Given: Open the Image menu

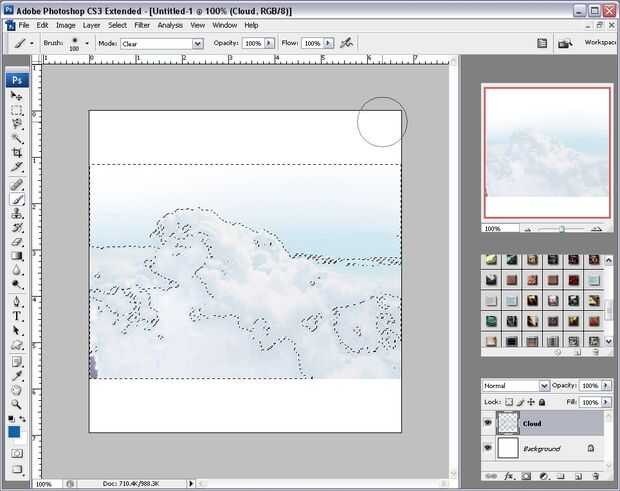Looking at the screenshot, I should [66, 25].
